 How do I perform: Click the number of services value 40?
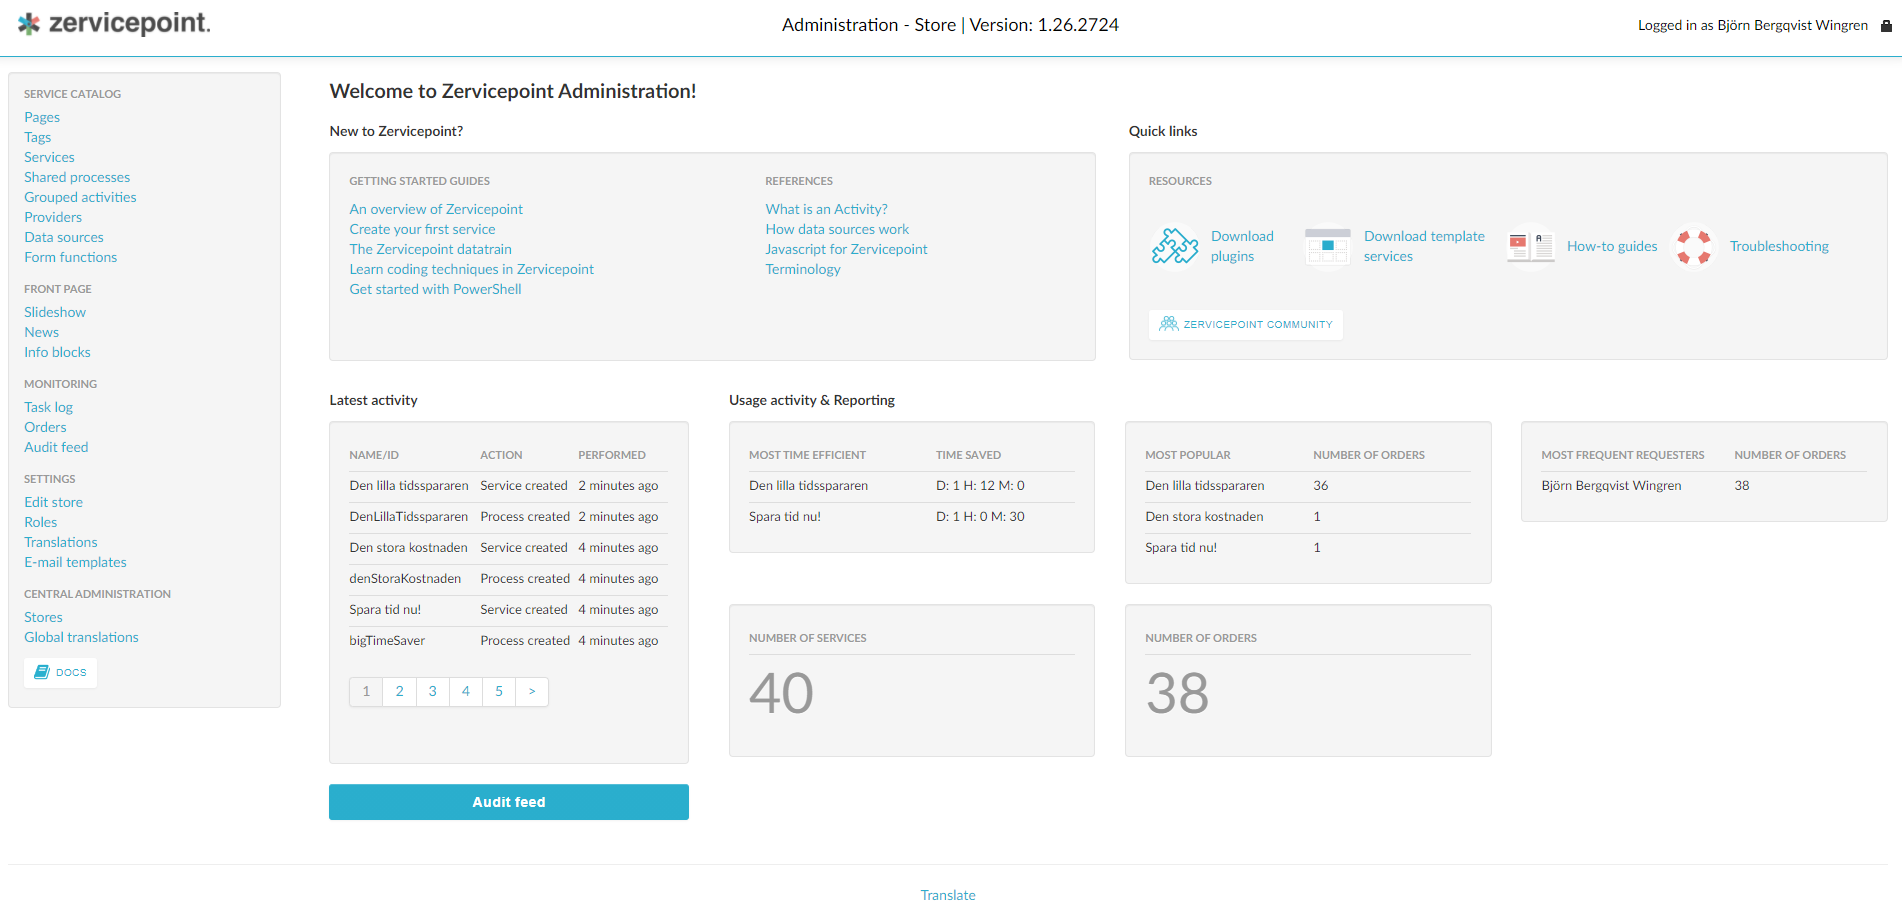(x=781, y=693)
